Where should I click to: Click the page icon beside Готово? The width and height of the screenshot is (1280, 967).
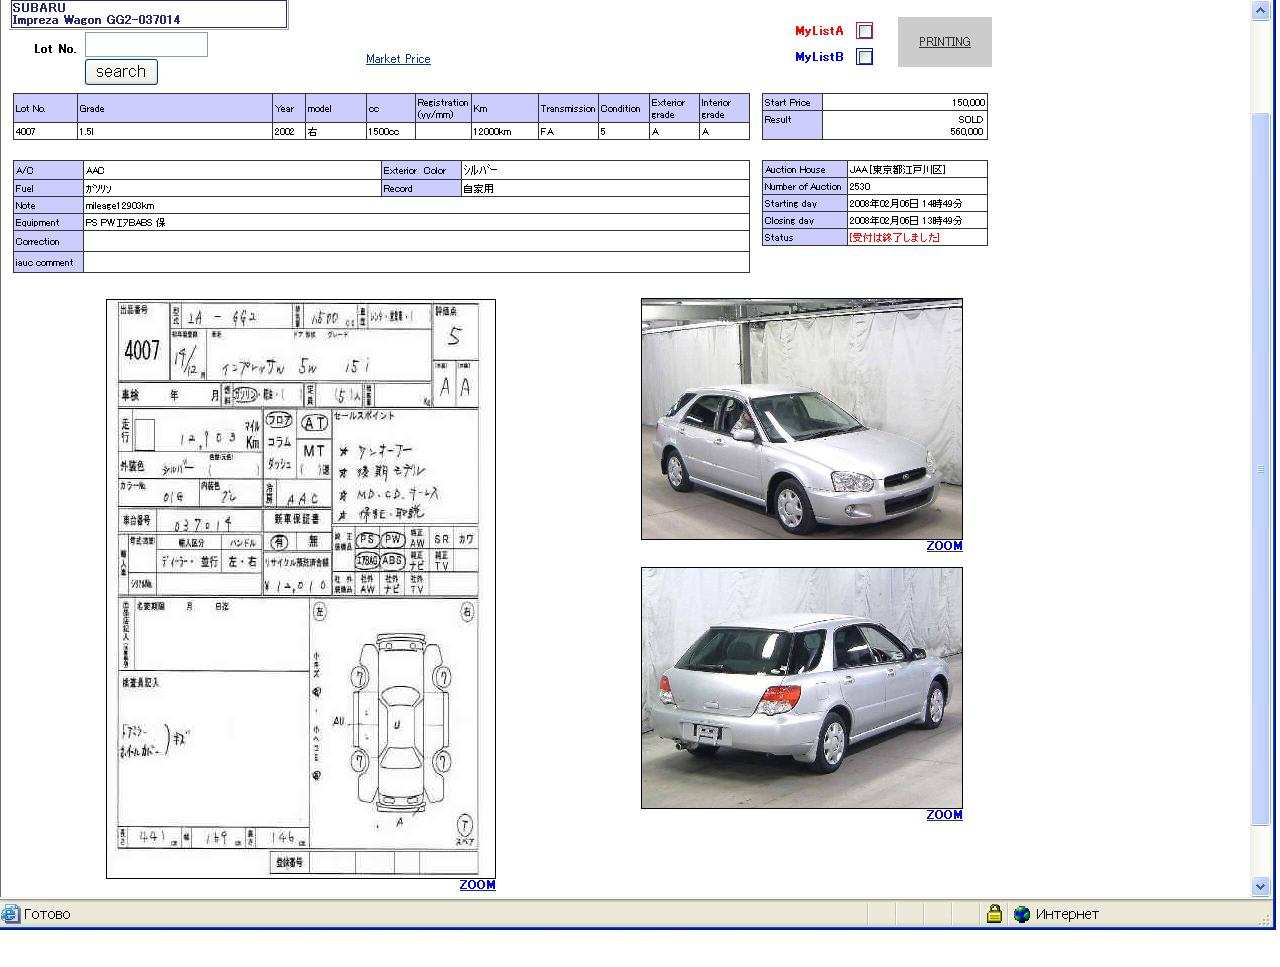point(10,914)
